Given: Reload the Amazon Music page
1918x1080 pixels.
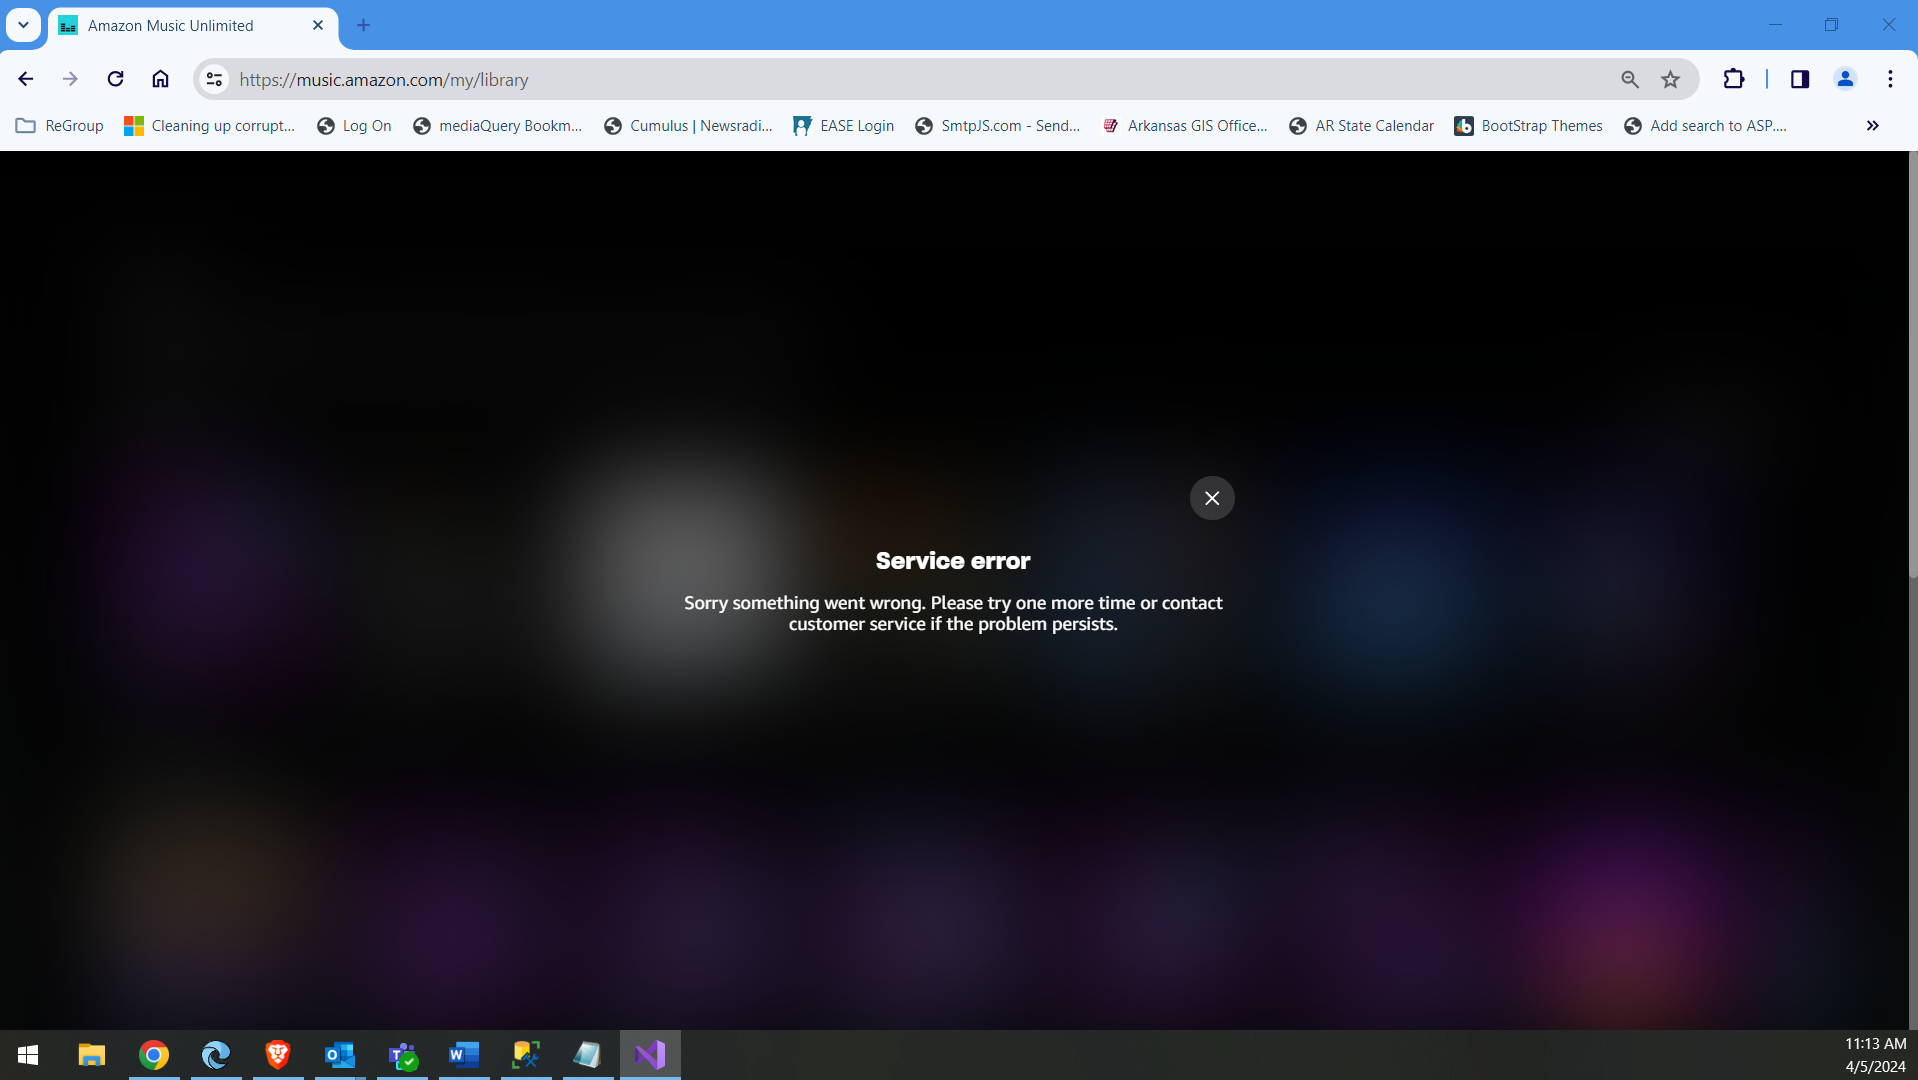Looking at the screenshot, I should point(116,79).
